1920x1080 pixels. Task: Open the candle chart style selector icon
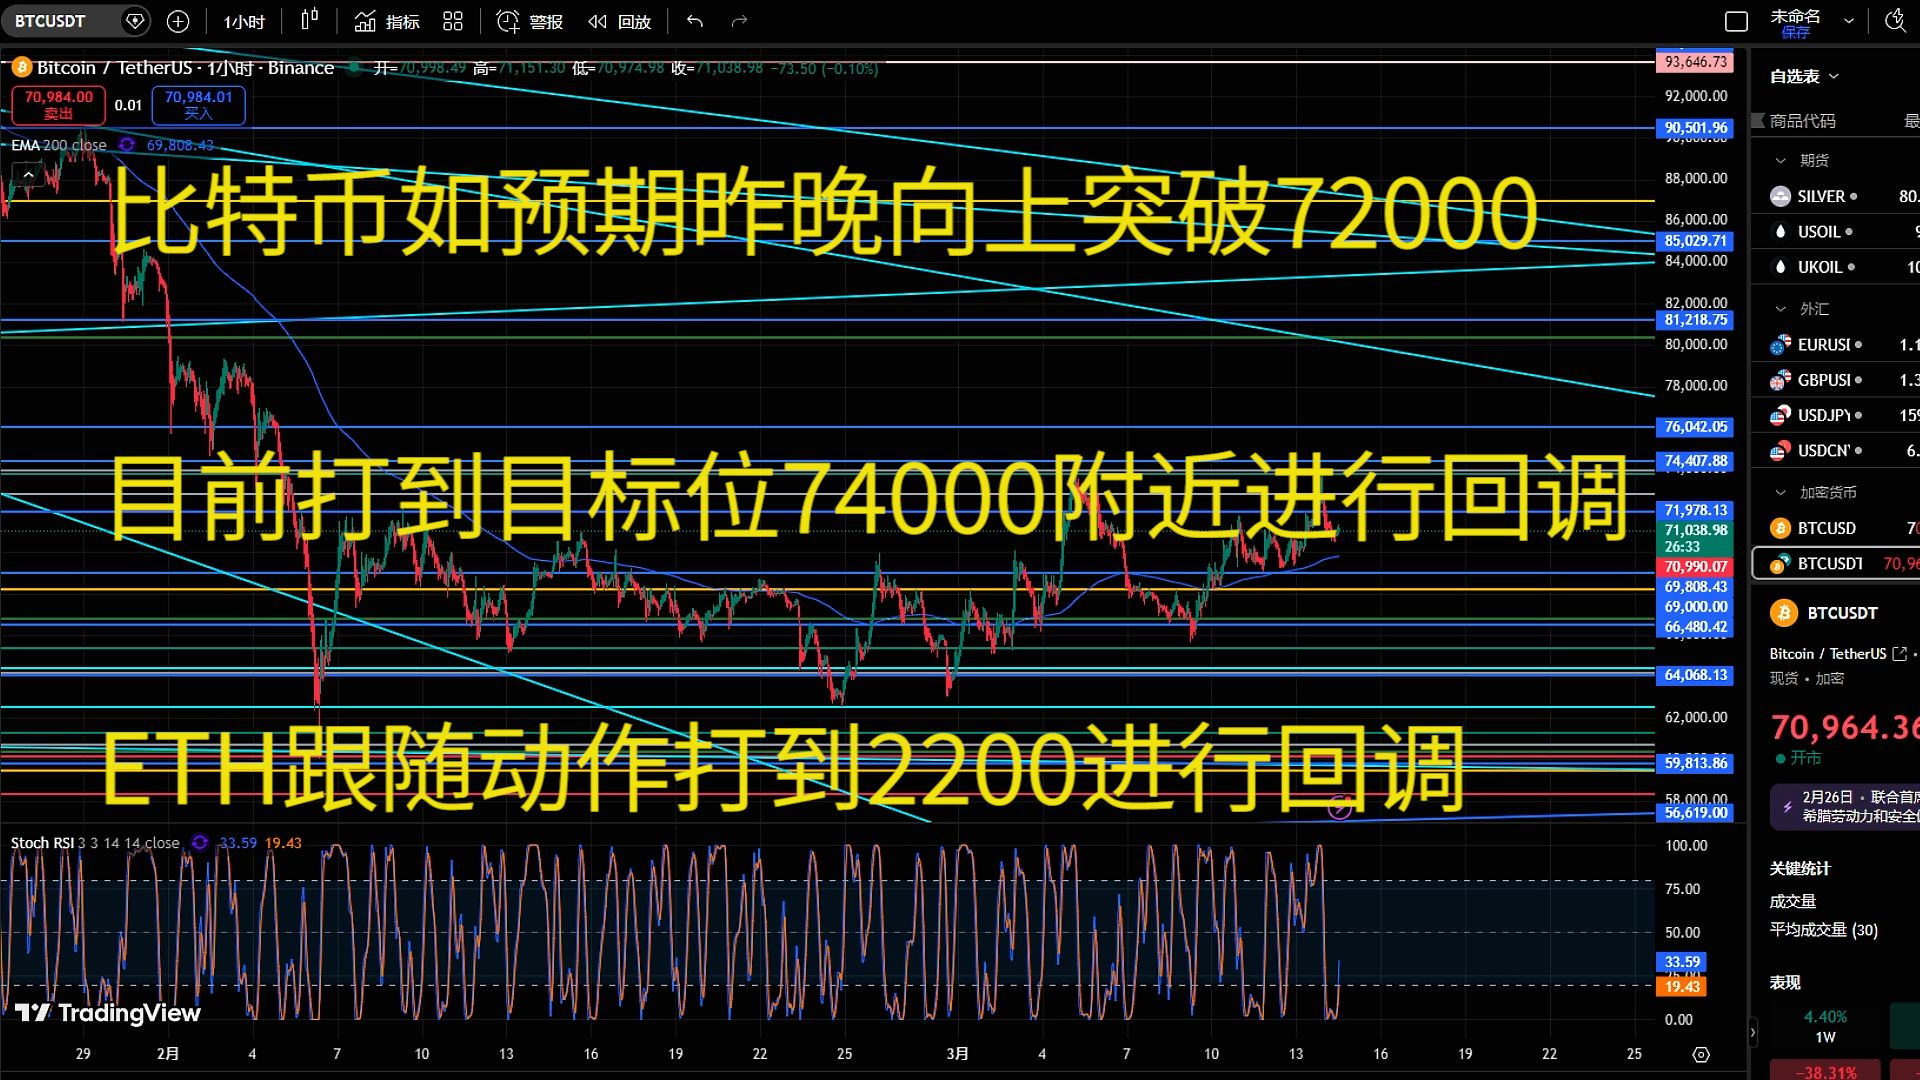click(x=309, y=20)
